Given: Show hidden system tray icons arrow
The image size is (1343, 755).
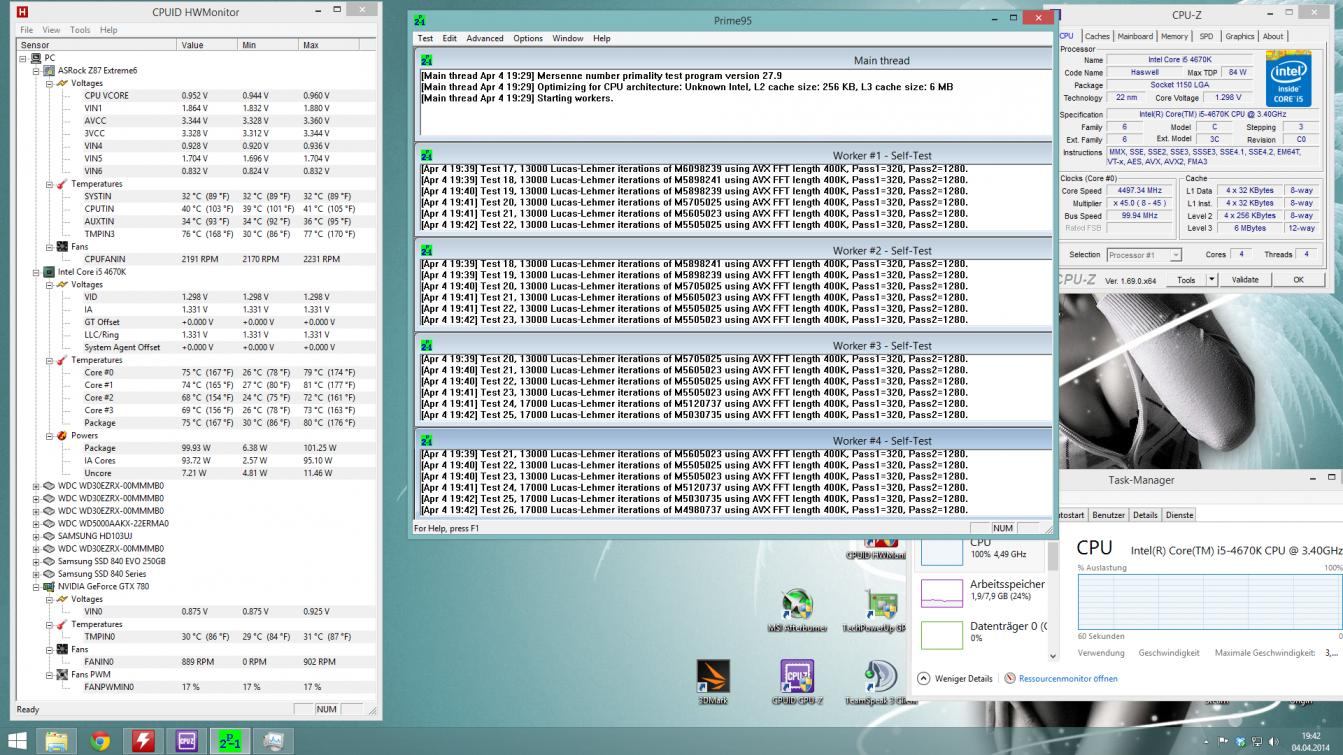Looking at the screenshot, I should coord(1207,742).
